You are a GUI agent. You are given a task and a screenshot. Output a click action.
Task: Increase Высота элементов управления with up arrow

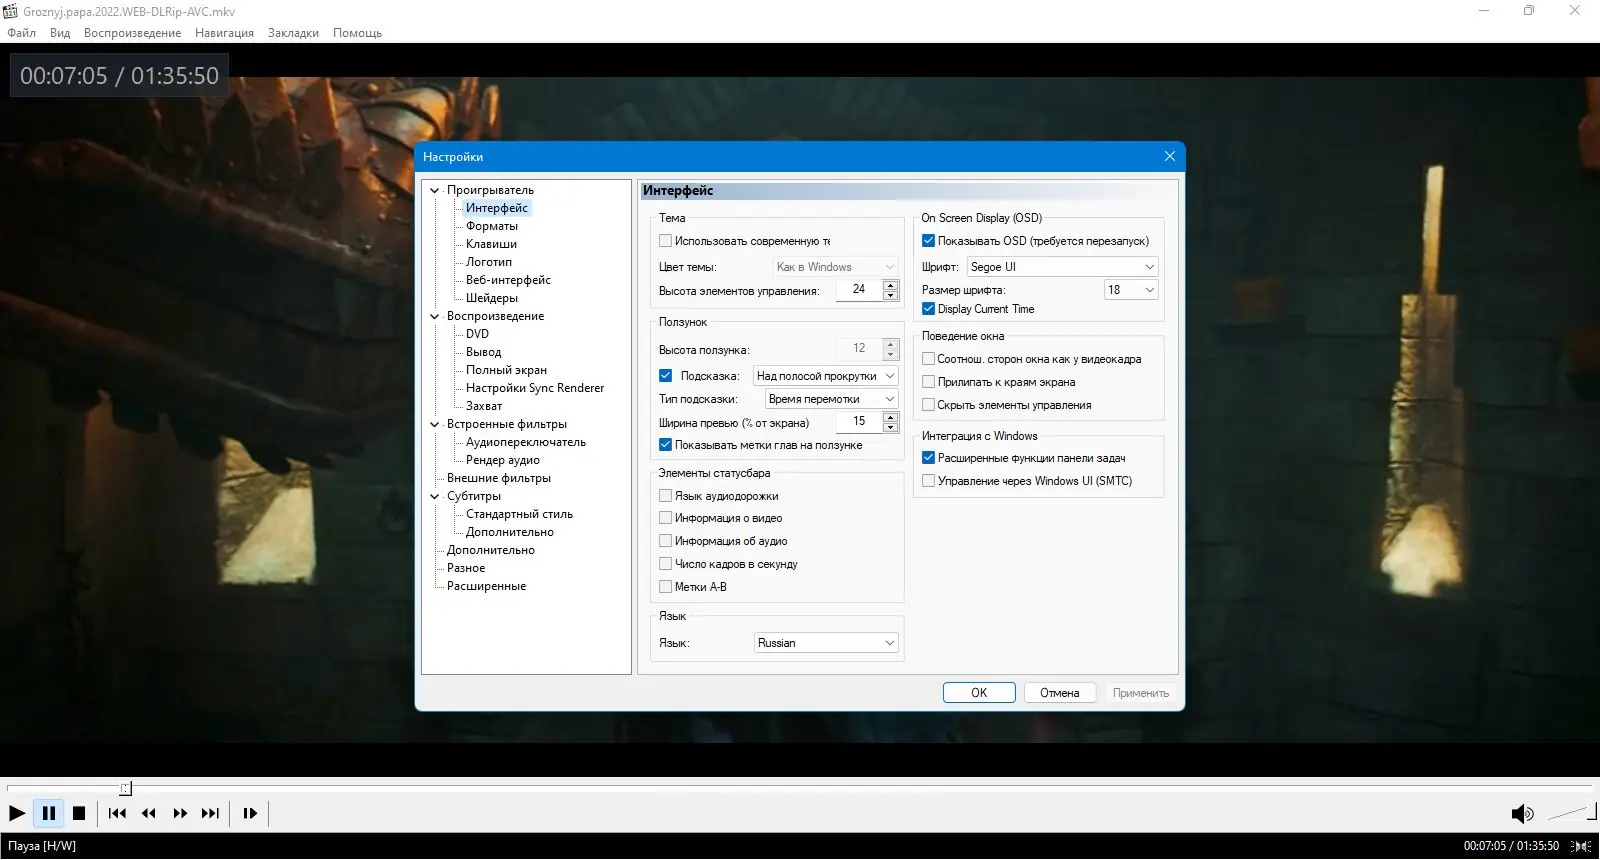click(890, 285)
